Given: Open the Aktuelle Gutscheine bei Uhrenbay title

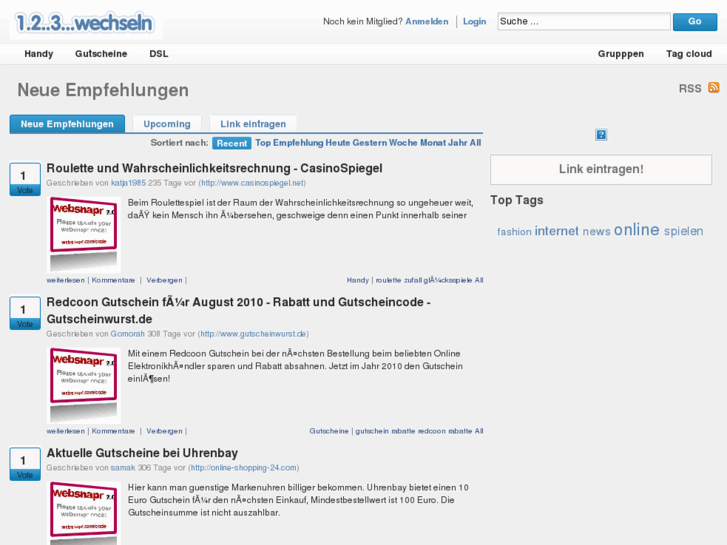Looking at the screenshot, I should (142, 453).
